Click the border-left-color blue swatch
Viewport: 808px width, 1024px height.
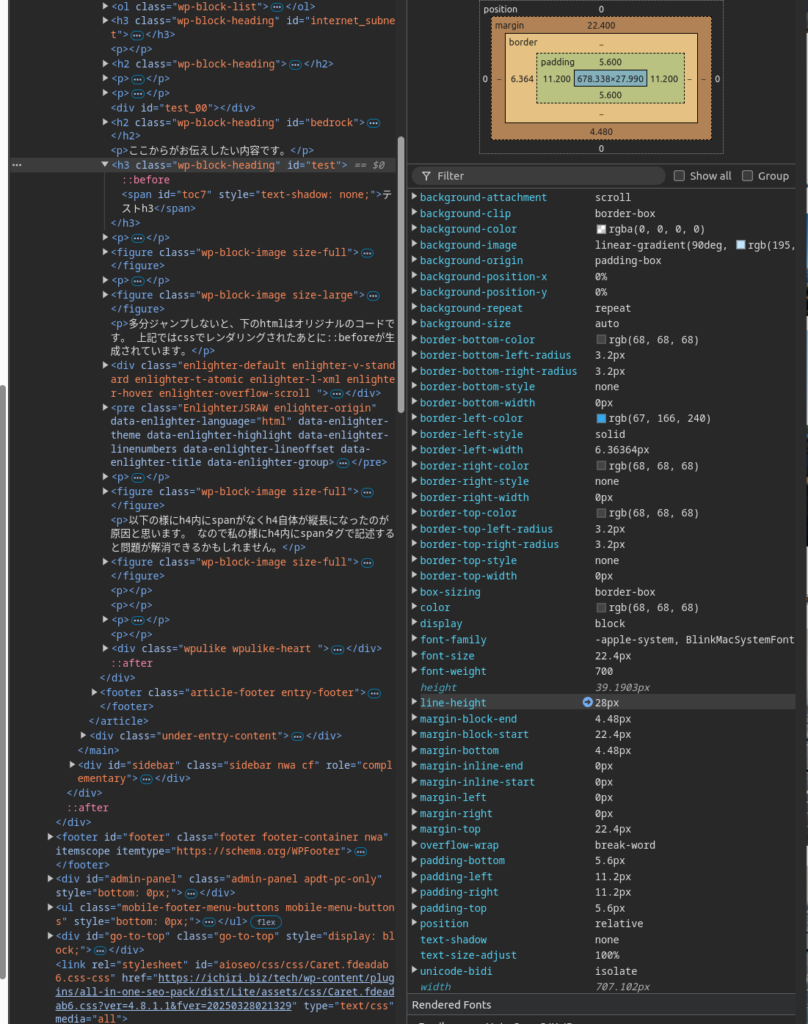pyautogui.click(x=601, y=419)
